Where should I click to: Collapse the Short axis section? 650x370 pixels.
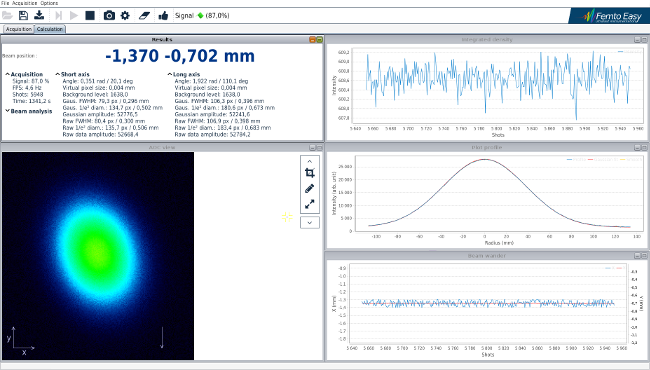58,74
